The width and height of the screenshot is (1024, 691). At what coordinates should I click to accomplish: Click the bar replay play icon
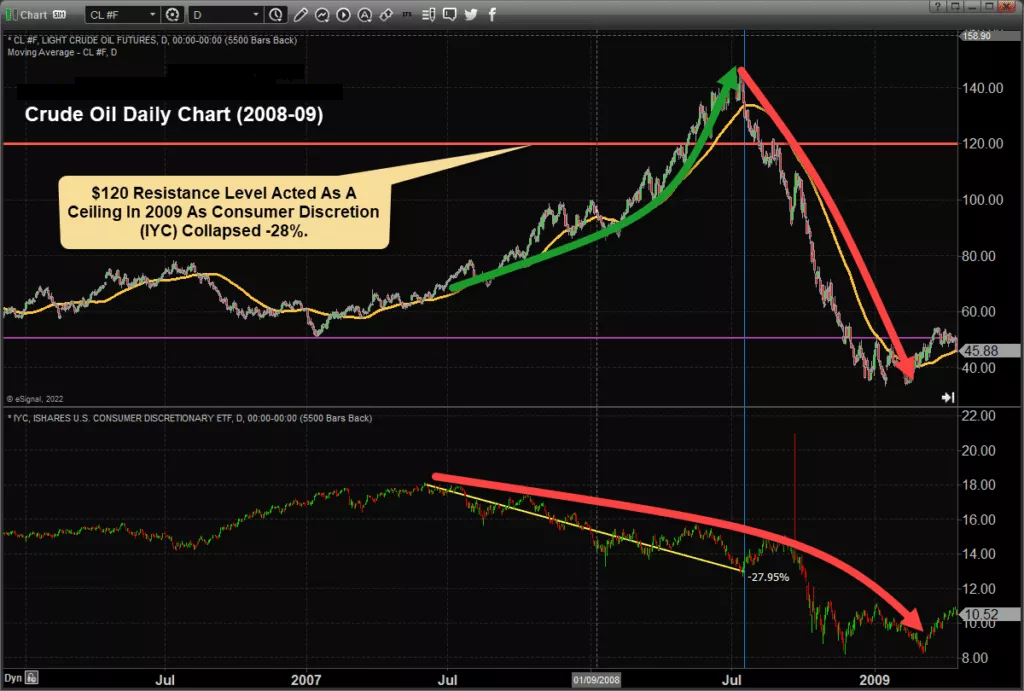click(344, 14)
